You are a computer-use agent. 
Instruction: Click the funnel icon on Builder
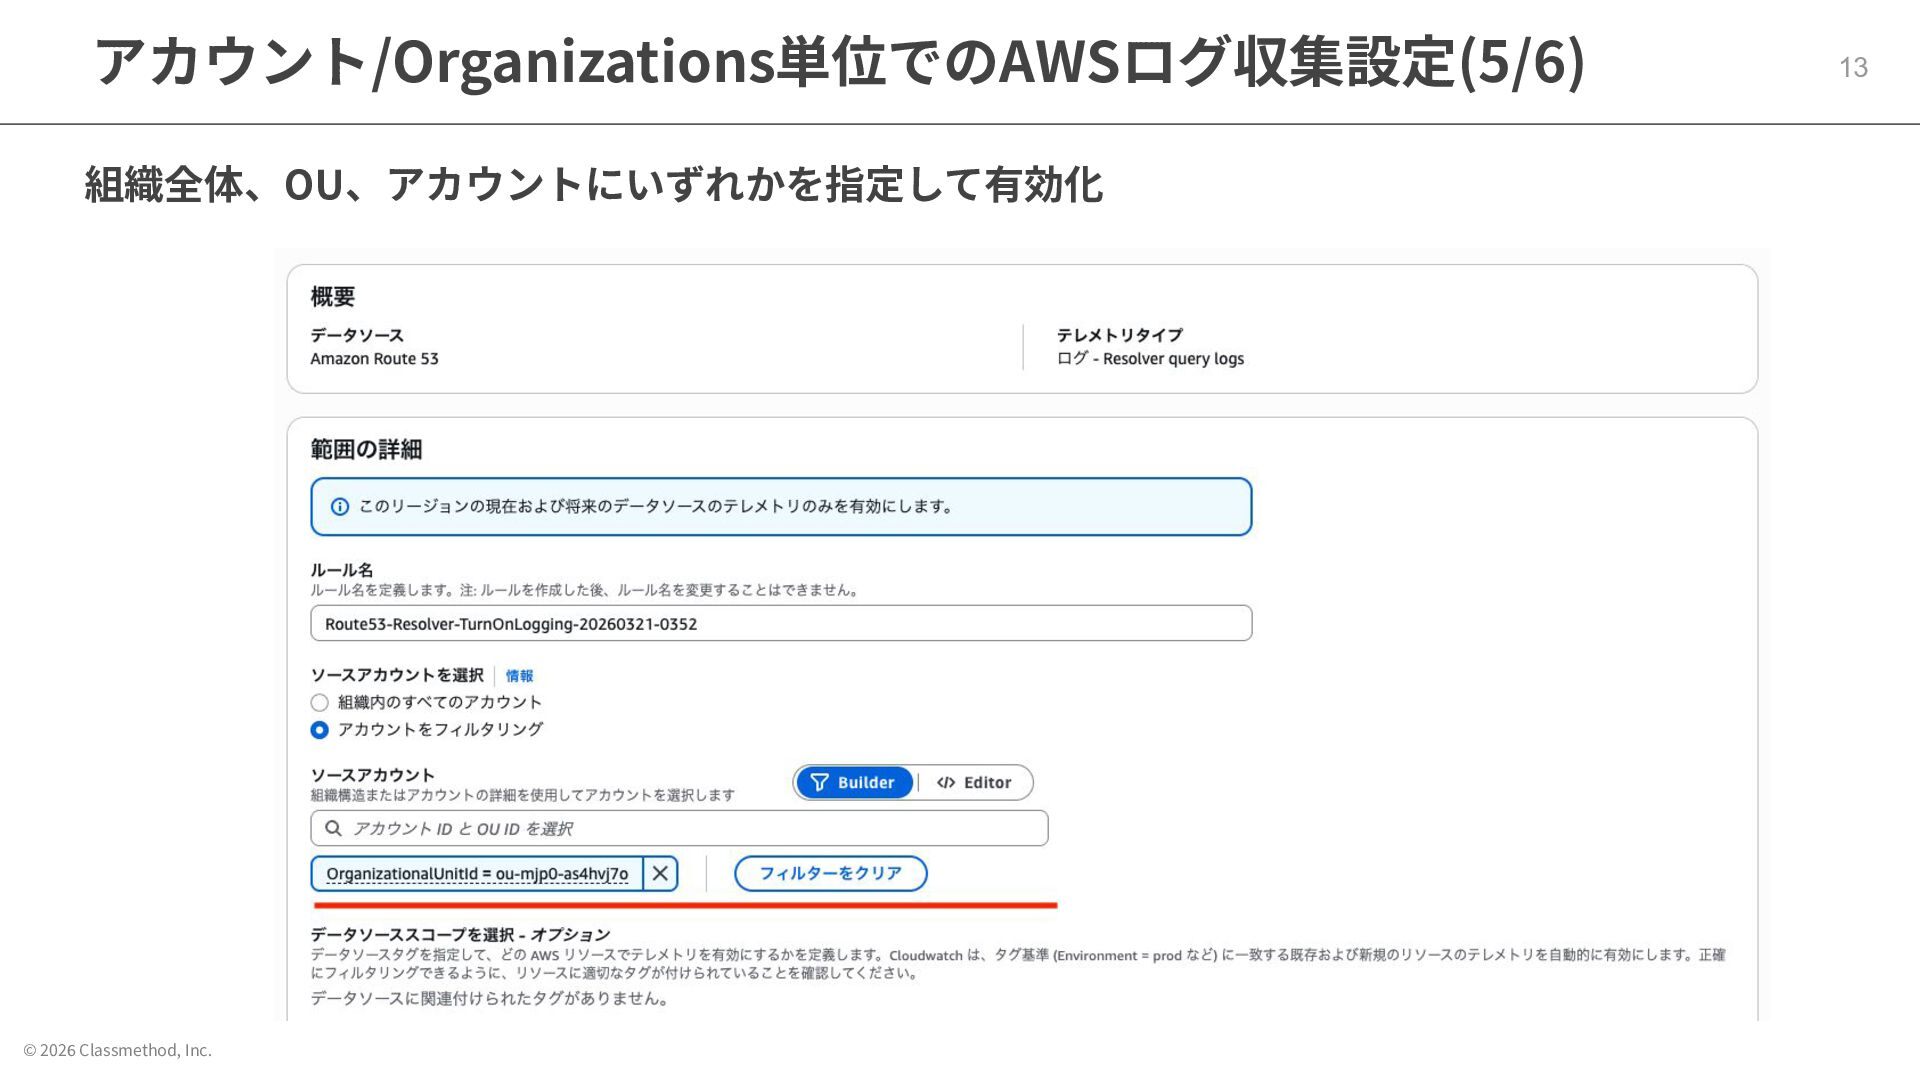click(x=819, y=782)
